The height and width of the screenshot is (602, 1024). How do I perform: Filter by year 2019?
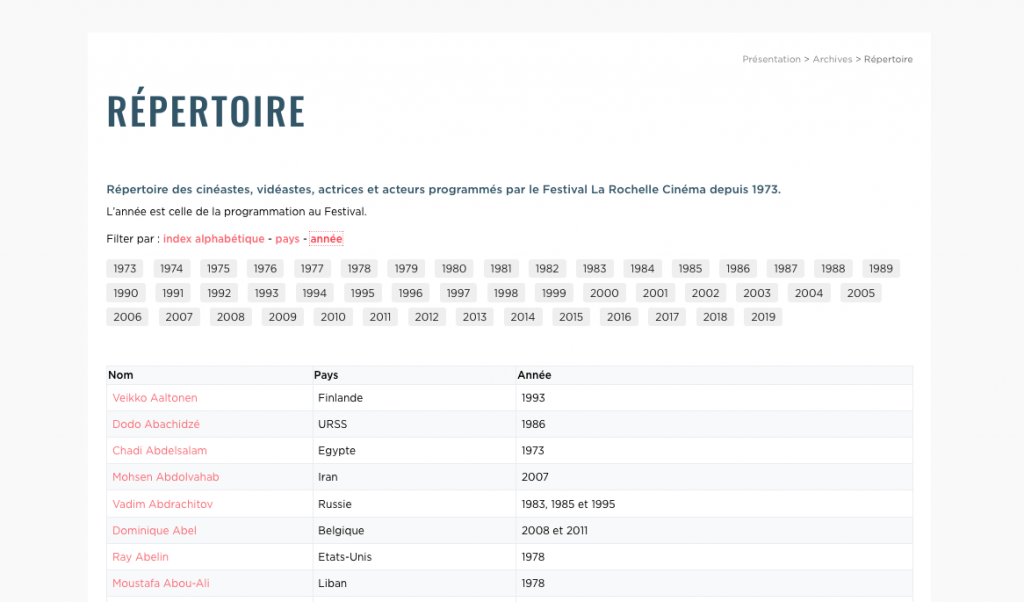pyautogui.click(x=763, y=317)
